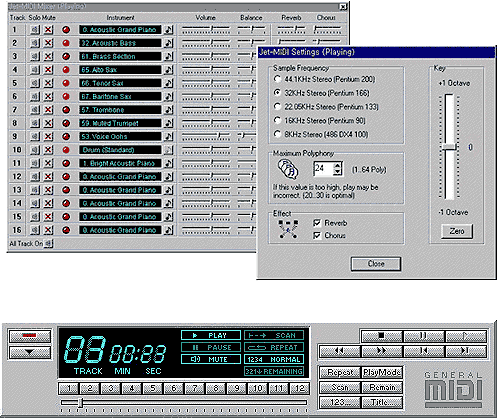500x420 pixels.
Task: Mute track 14 in the mixer
Action: (48, 203)
